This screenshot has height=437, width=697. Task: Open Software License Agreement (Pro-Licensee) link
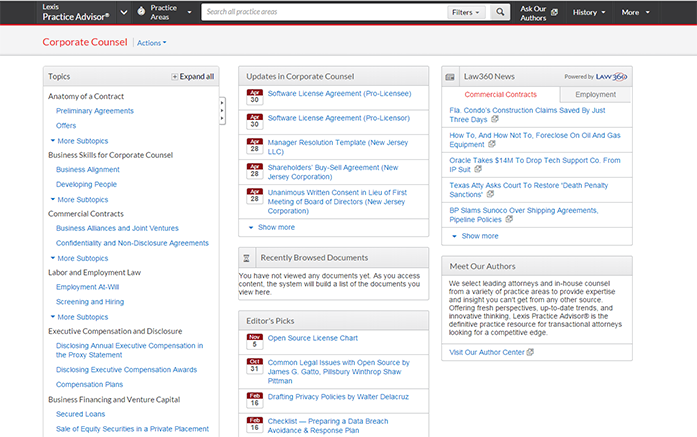339,93
